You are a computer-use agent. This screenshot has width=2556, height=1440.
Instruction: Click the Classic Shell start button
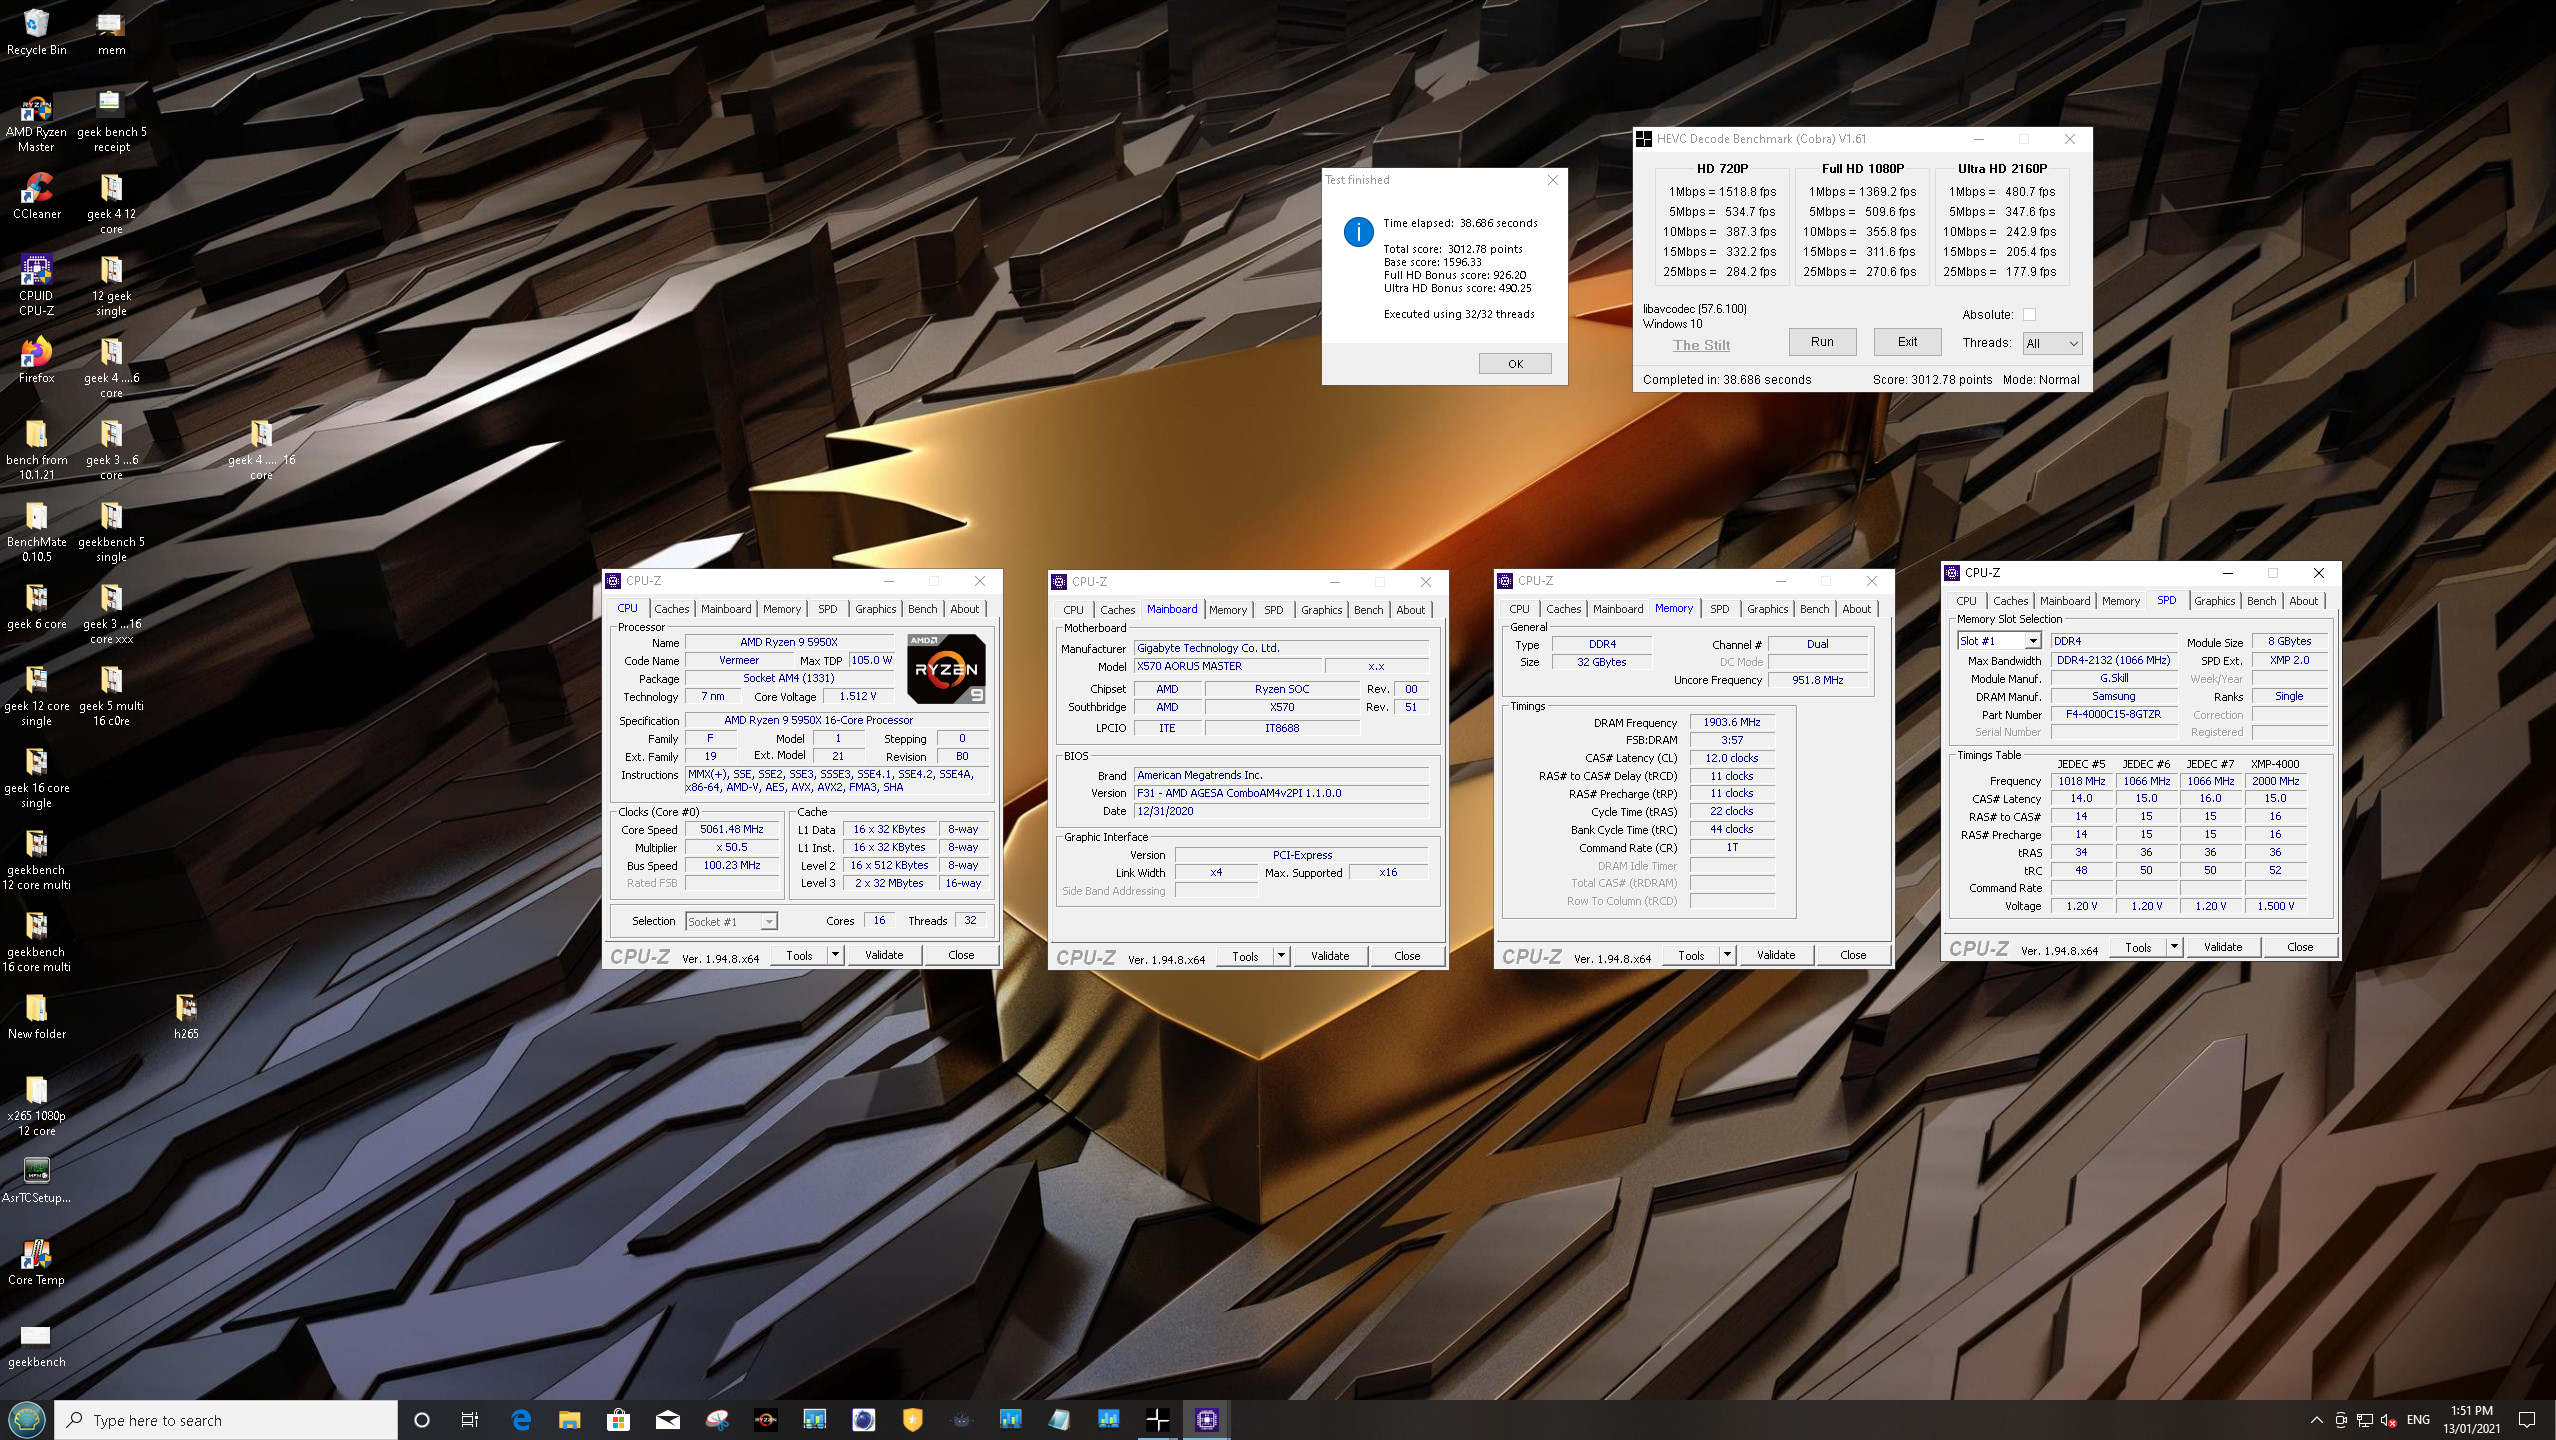pyautogui.click(x=26, y=1419)
